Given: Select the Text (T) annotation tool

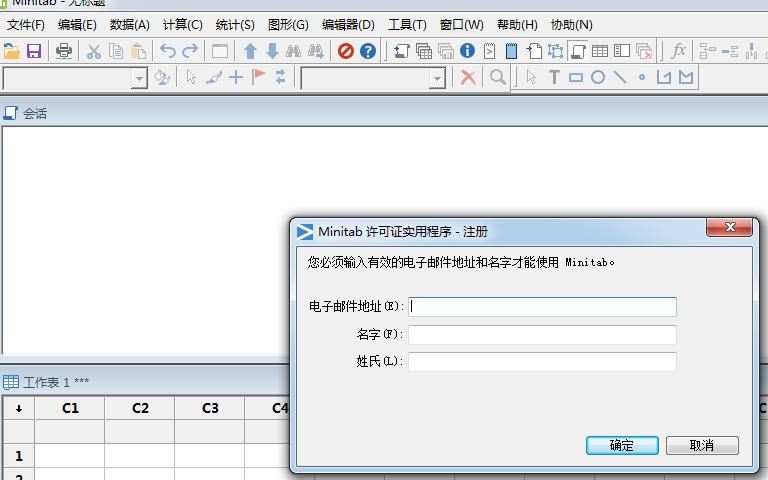Looking at the screenshot, I should click(x=554, y=77).
